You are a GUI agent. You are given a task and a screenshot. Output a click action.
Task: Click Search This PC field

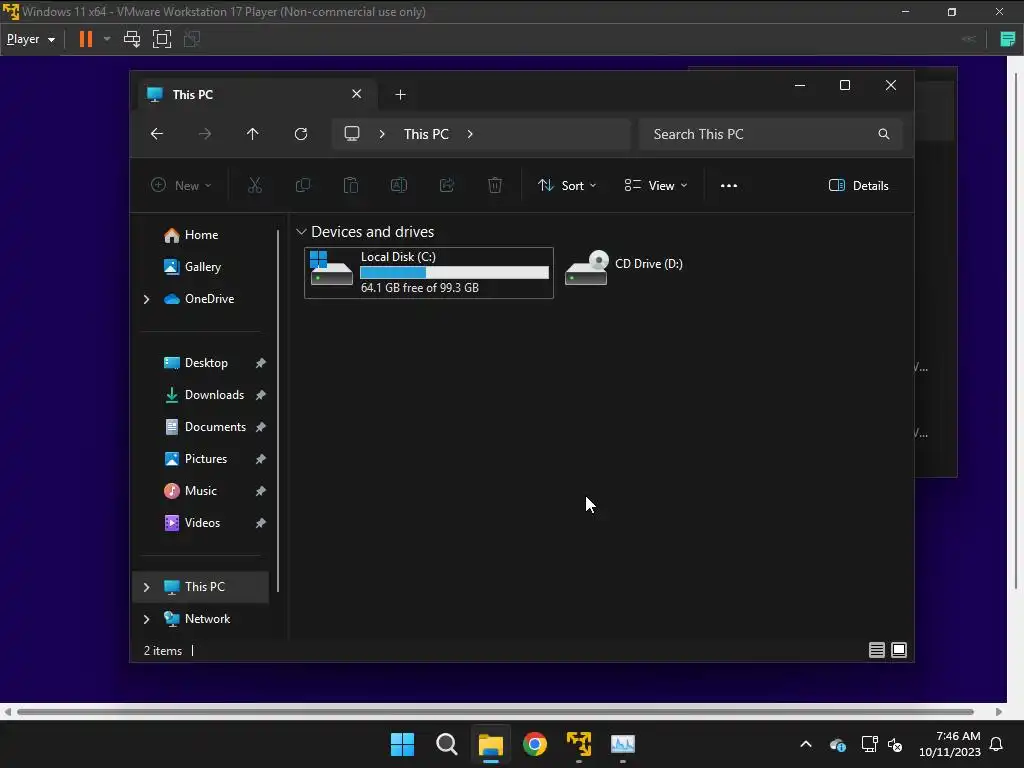pos(771,134)
